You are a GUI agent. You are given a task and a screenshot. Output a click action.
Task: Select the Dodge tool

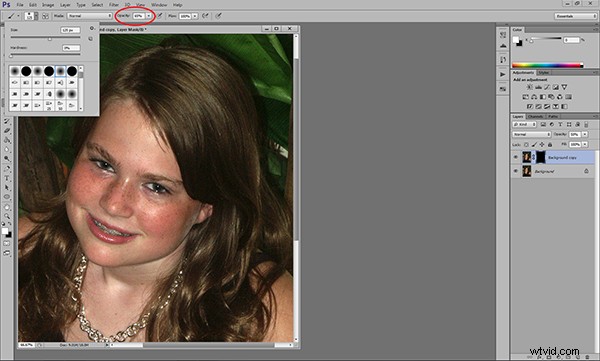(7, 158)
